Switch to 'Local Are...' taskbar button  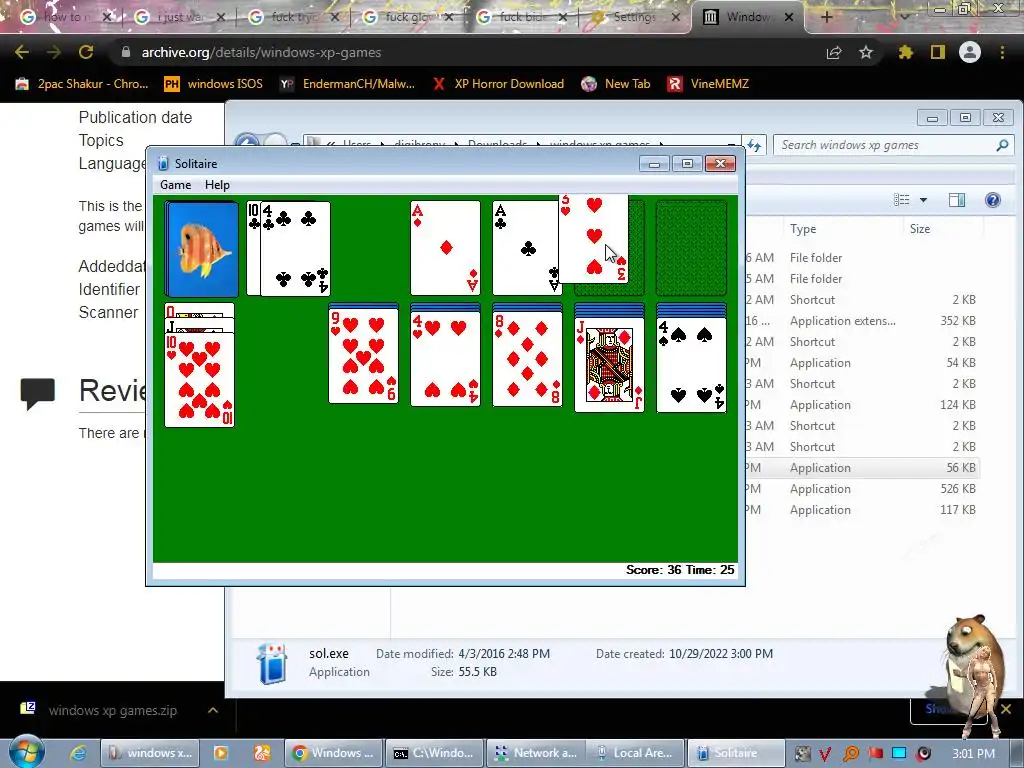(x=635, y=753)
